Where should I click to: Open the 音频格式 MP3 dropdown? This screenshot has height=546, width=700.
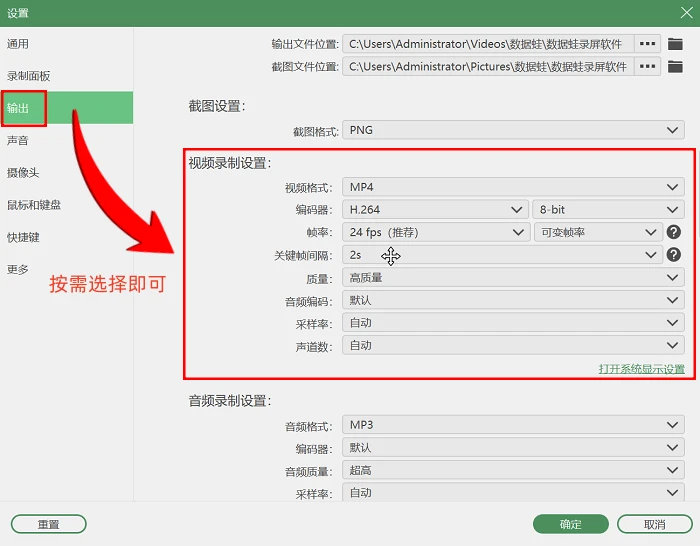tap(513, 425)
